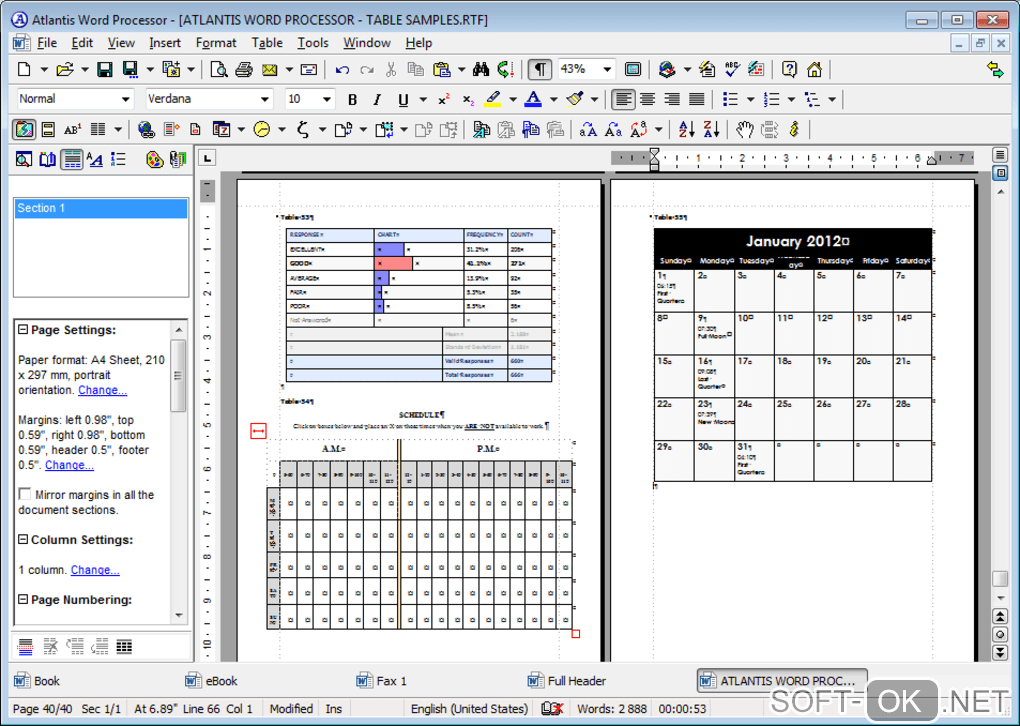Toggle the paragraph marks pilcrow button
Screen dimensions: 1020x726
coord(540,69)
